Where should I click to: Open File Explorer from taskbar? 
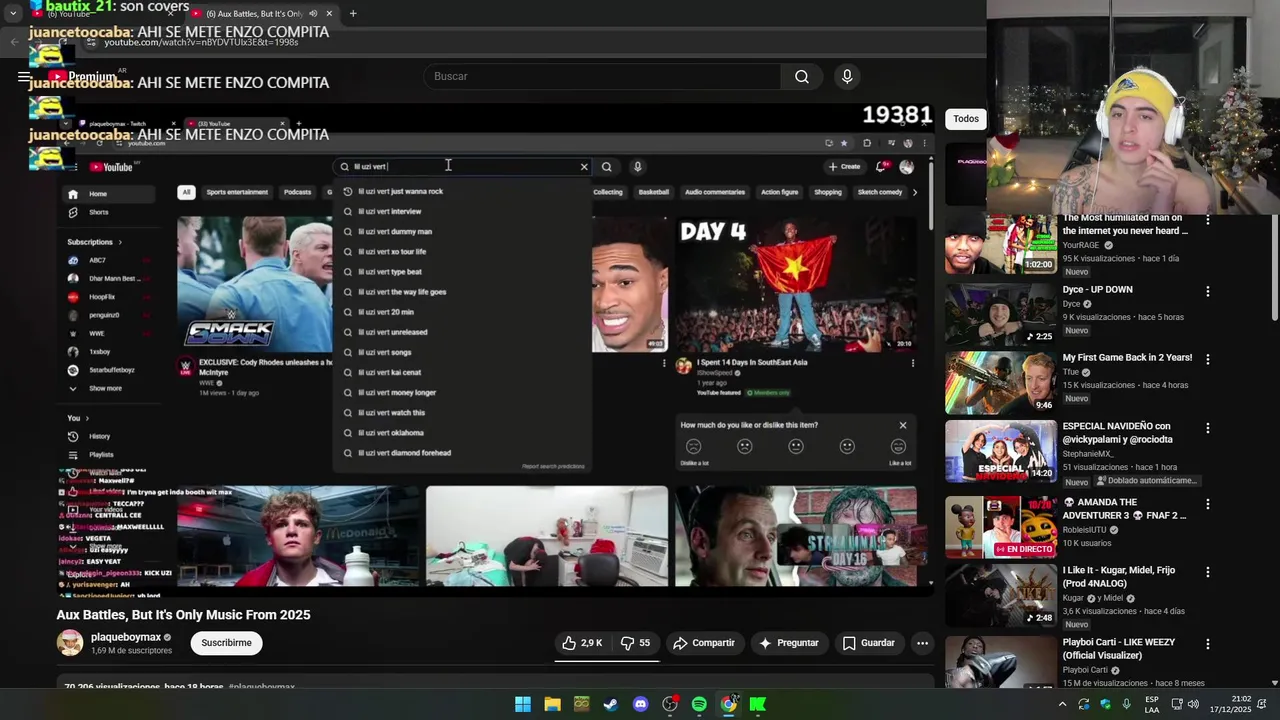point(552,704)
